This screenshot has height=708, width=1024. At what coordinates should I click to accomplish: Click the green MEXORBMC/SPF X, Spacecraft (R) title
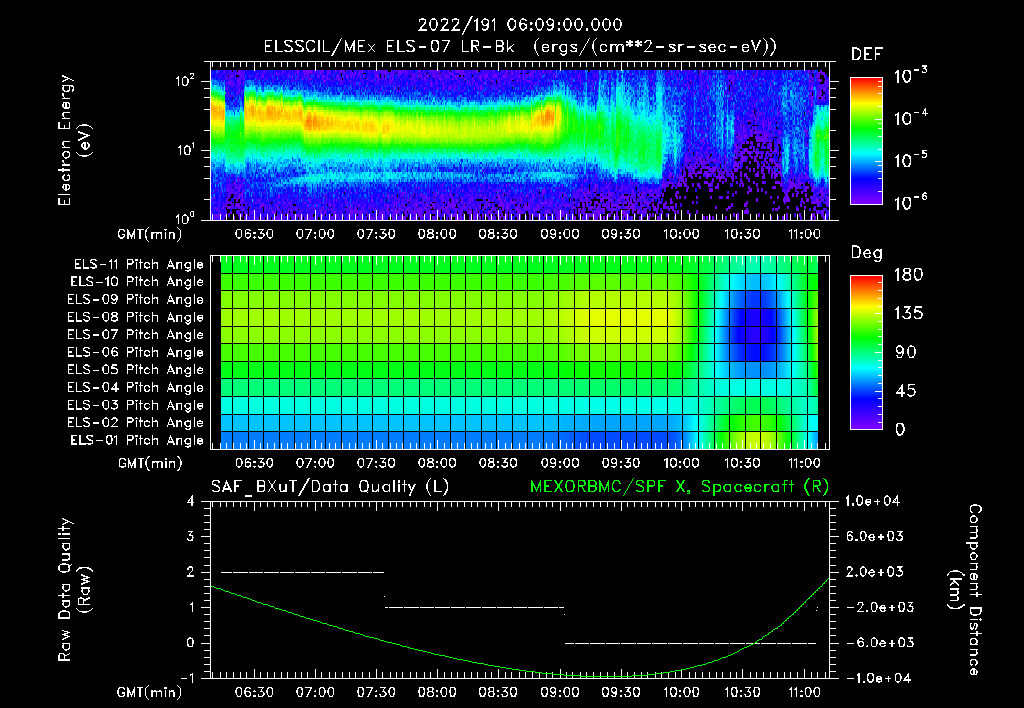(x=679, y=487)
